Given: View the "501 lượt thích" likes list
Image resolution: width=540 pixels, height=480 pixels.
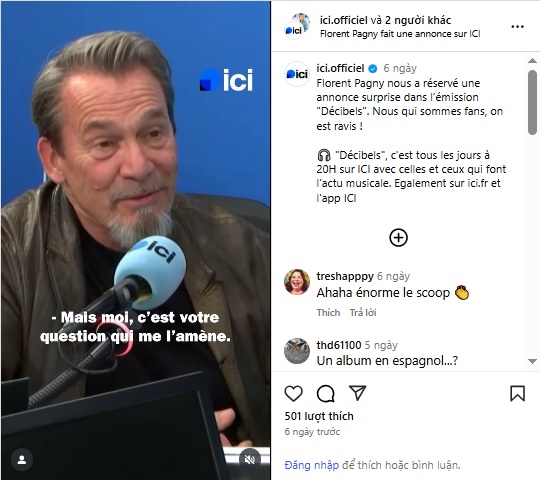Looking at the screenshot, I should [319, 416].
